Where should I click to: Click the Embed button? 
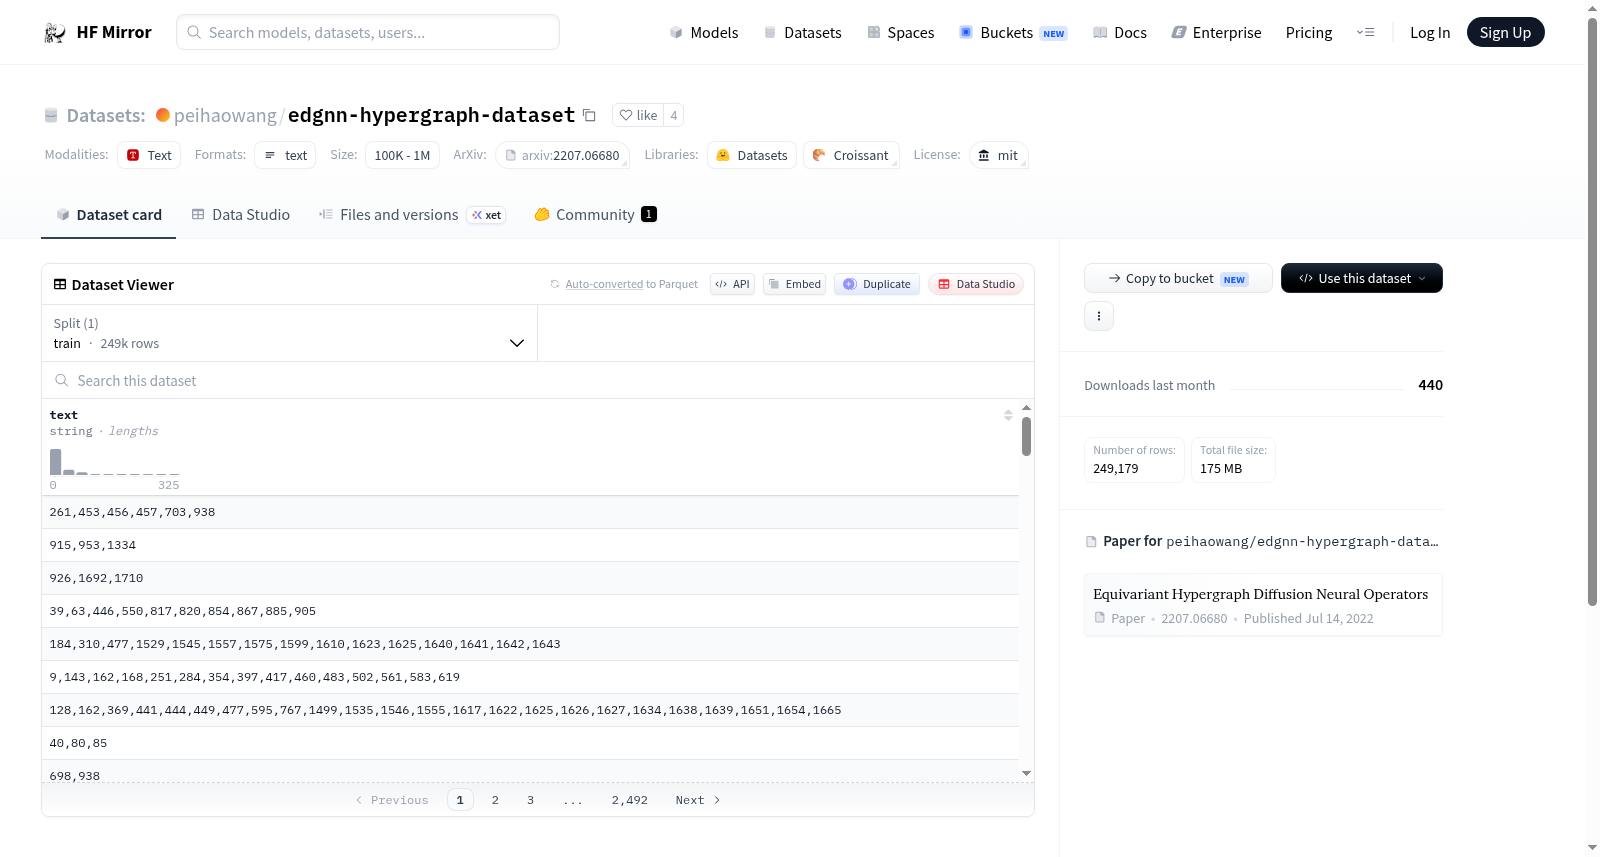(795, 284)
